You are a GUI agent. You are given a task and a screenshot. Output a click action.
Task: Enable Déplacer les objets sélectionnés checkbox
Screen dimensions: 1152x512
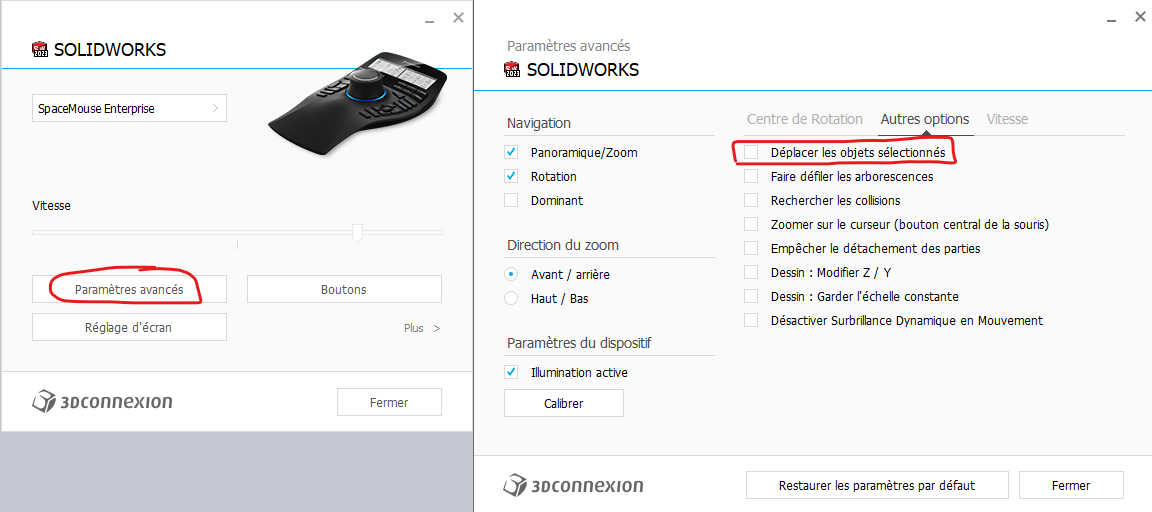tap(751, 152)
